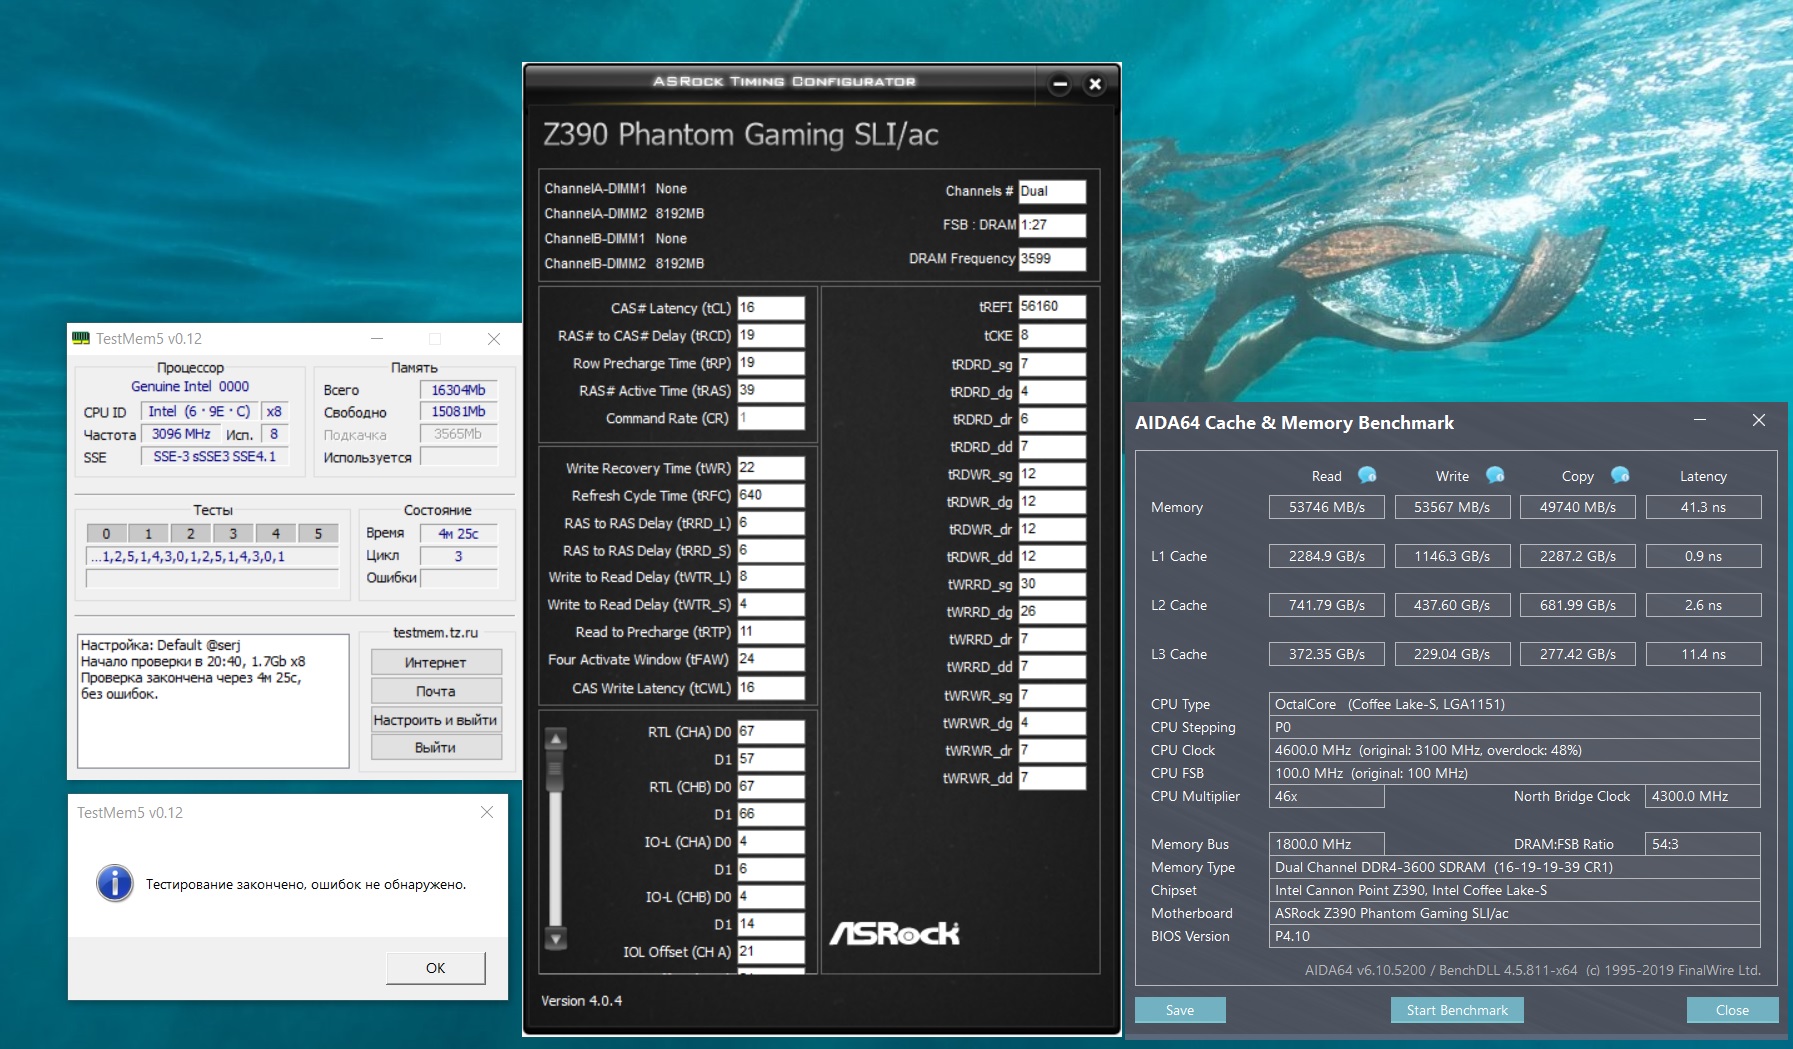
Task: Start Benchmark in AIDA64
Action: point(1457,1010)
